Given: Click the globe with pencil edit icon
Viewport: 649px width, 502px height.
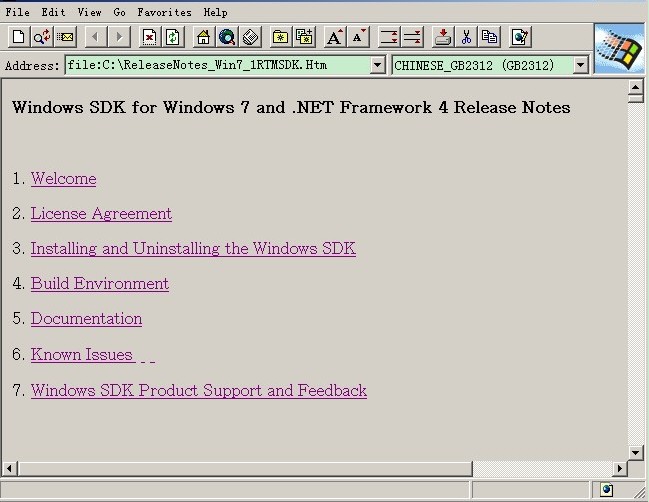Looking at the screenshot, I should click(x=520, y=37).
